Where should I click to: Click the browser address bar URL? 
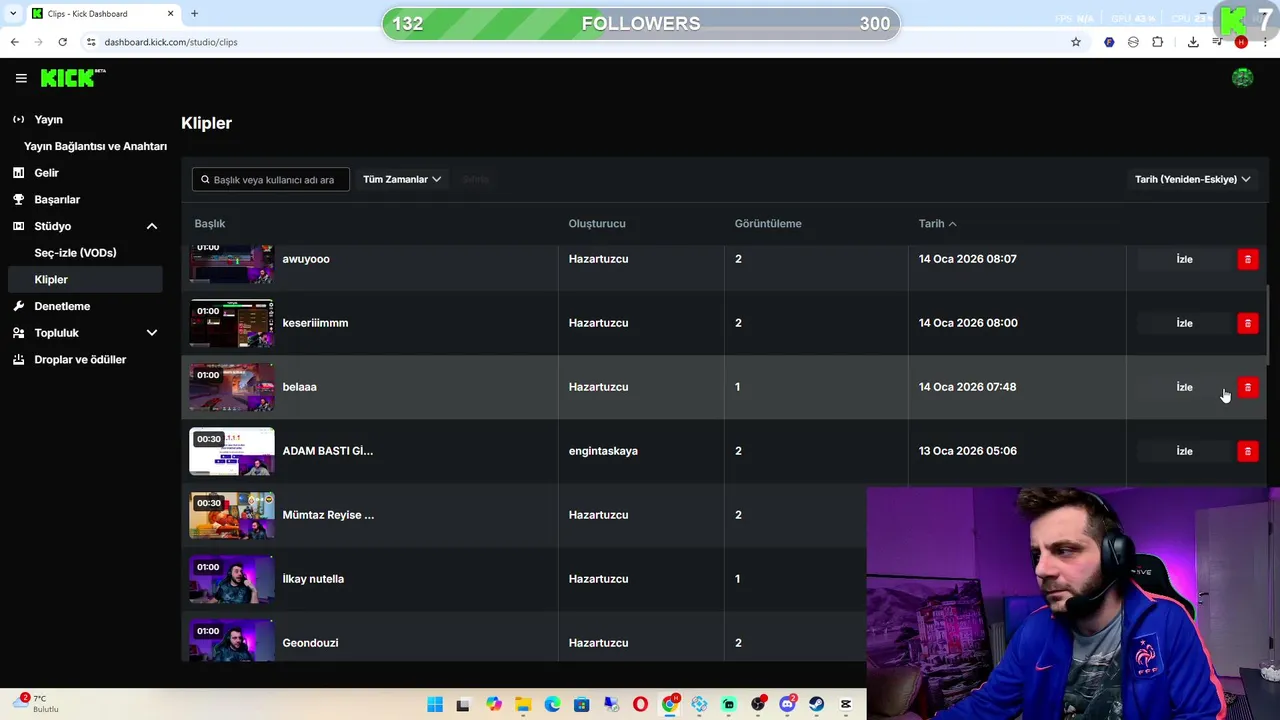pos(171,42)
